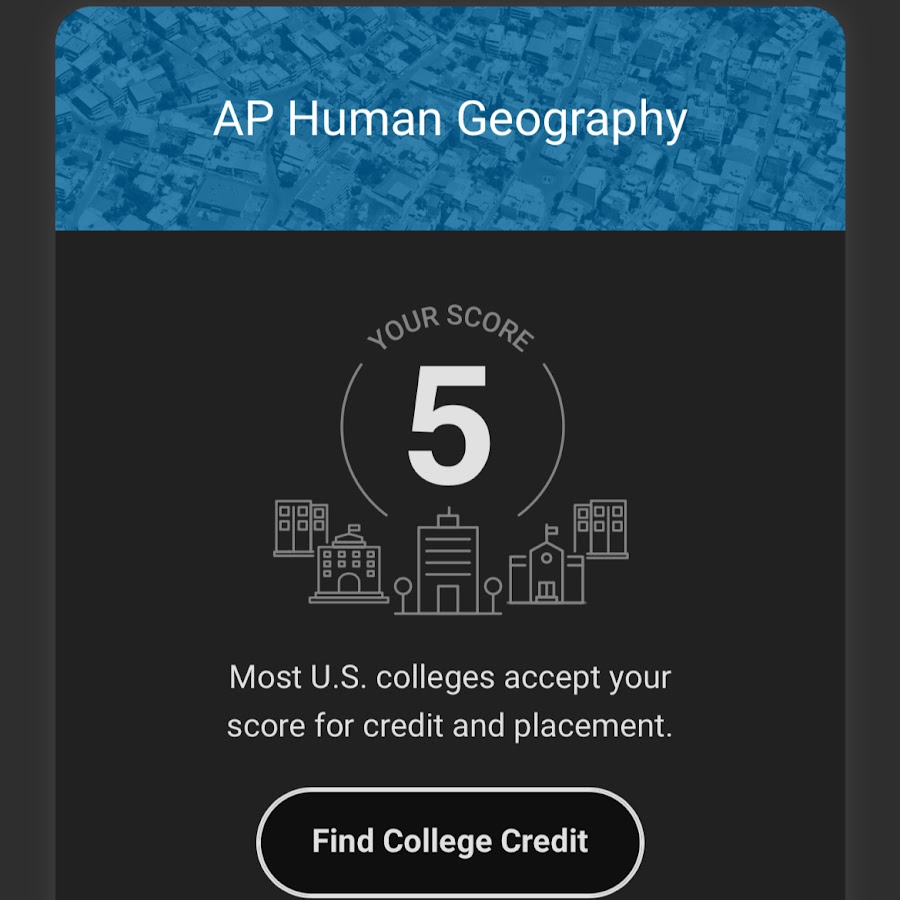This screenshot has height=900, width=900.
Task: Click the 'score for credit and placement.' line
Action: pos(449,726)
